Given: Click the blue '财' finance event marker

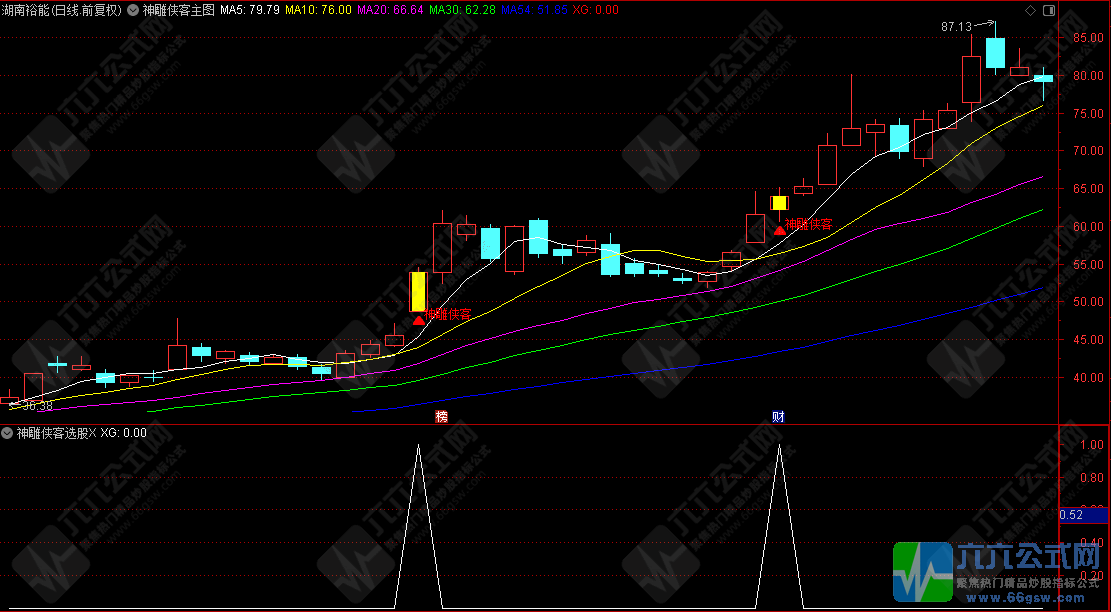Looking at the screenshot, I should (778, 416).
